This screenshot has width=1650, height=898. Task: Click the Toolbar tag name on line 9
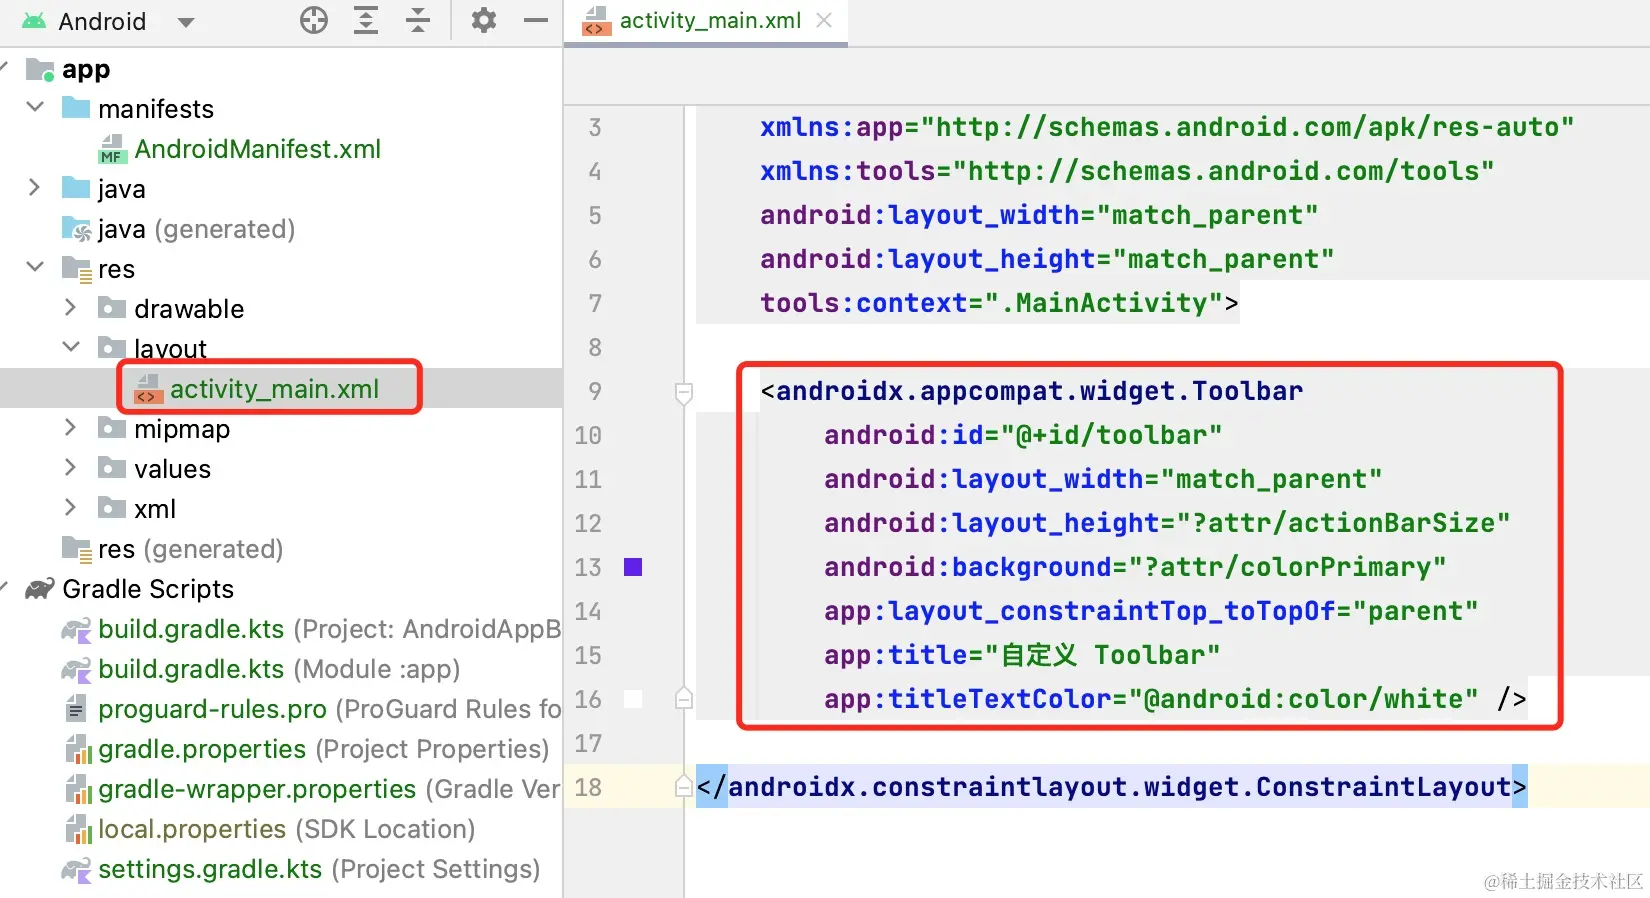(x=1039, y=391)
